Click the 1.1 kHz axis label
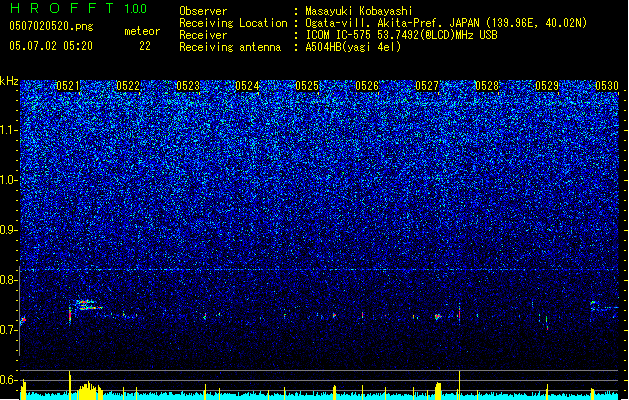The image size is (629, 400). pyautogui.click(x=9, y=130)
